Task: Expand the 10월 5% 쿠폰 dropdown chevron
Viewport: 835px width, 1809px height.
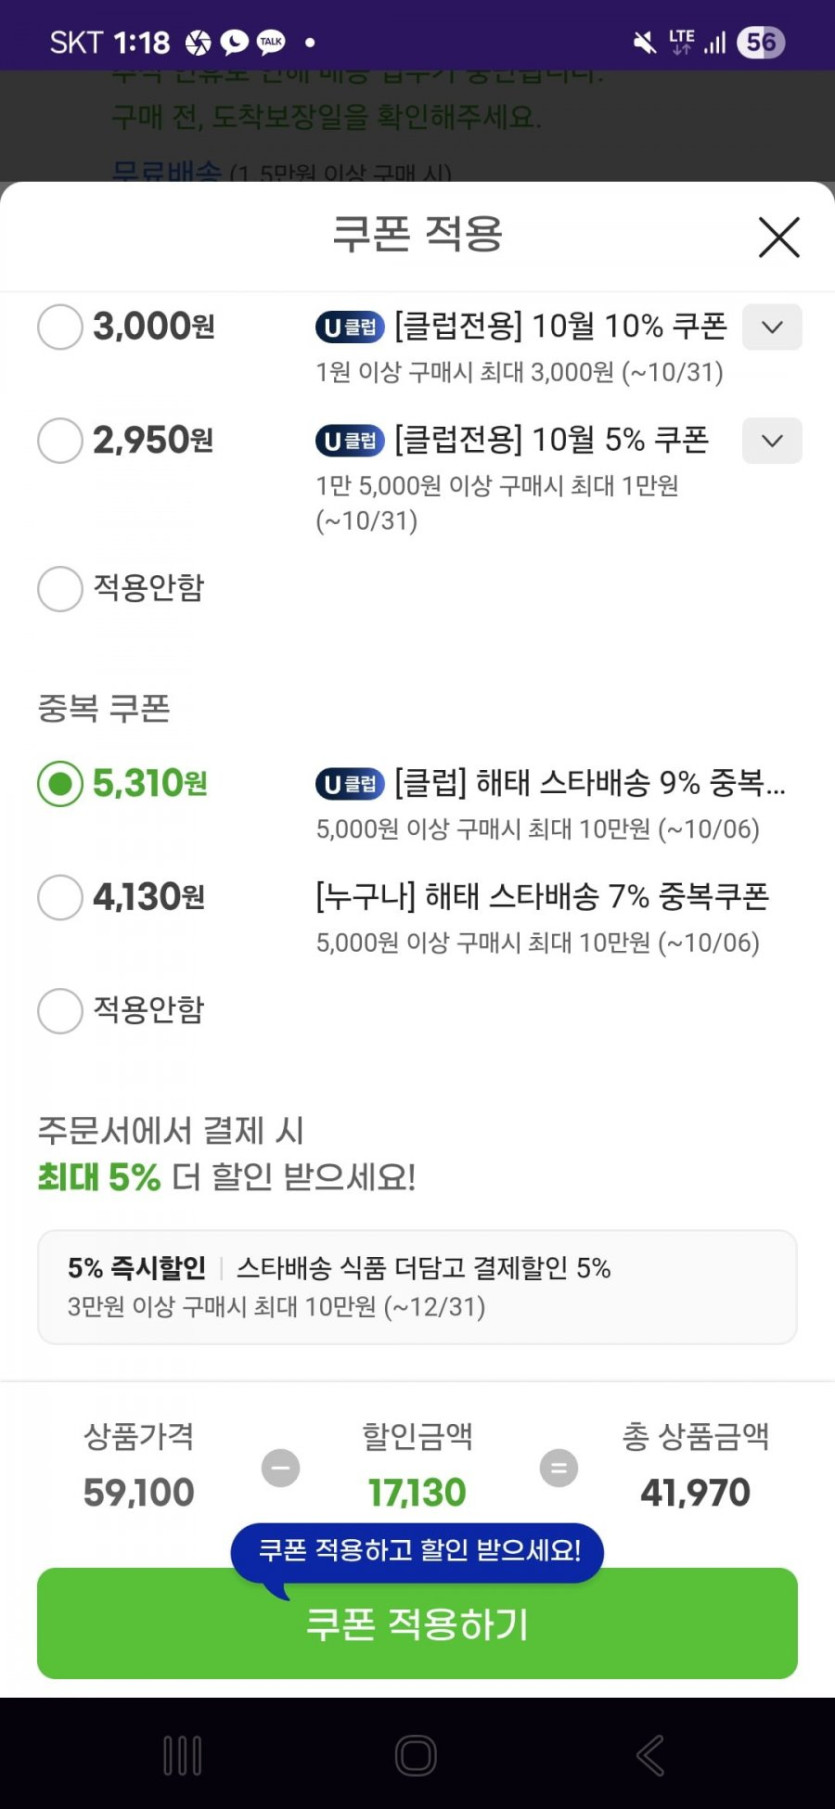Action: pos(772,441)
